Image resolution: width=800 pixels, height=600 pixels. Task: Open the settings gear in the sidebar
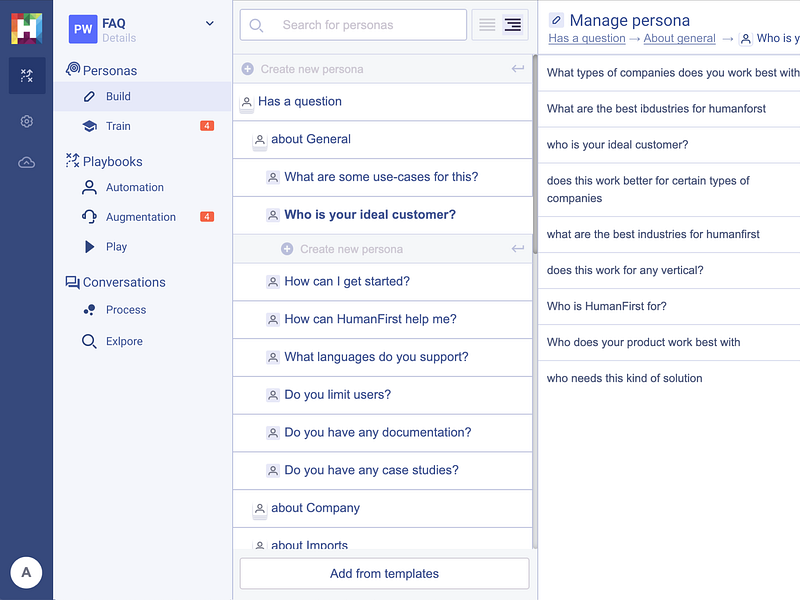pos(27,121)
